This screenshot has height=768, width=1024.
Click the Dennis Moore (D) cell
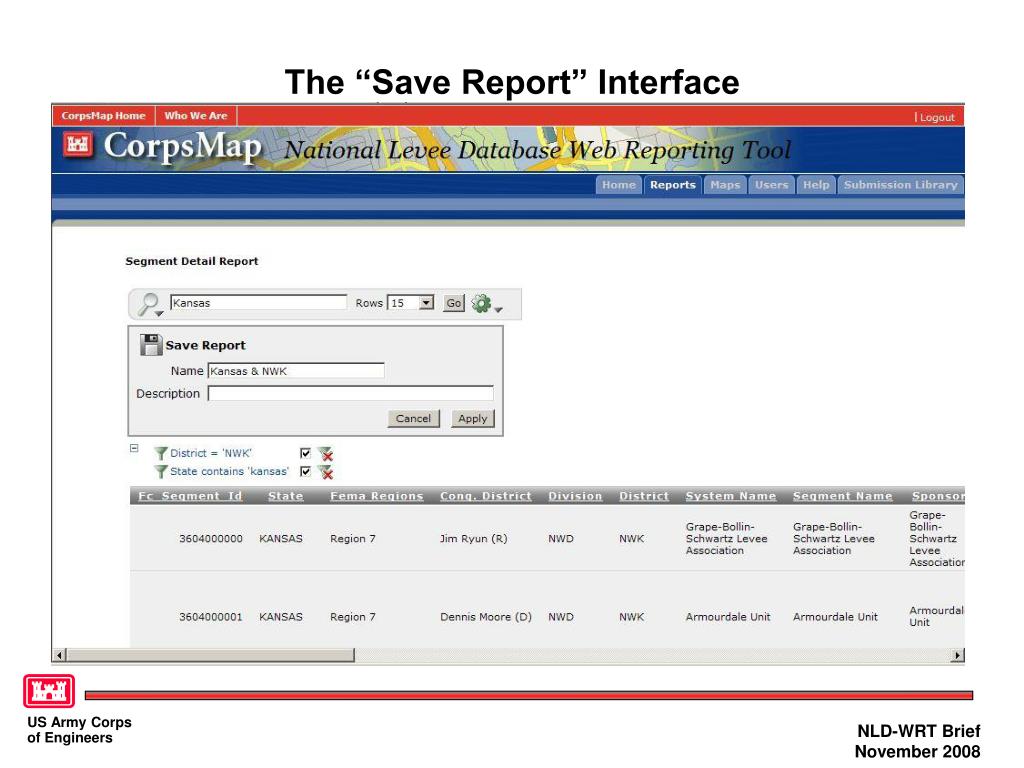coord(486,617)
